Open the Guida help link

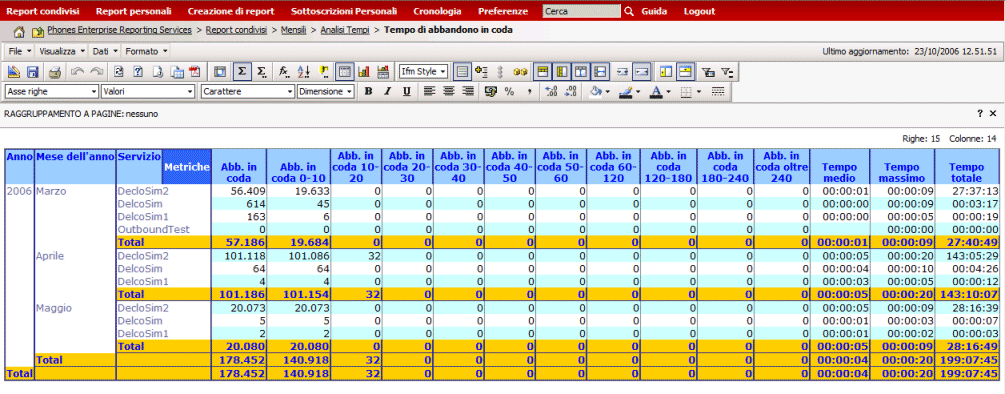pos(654,12)
